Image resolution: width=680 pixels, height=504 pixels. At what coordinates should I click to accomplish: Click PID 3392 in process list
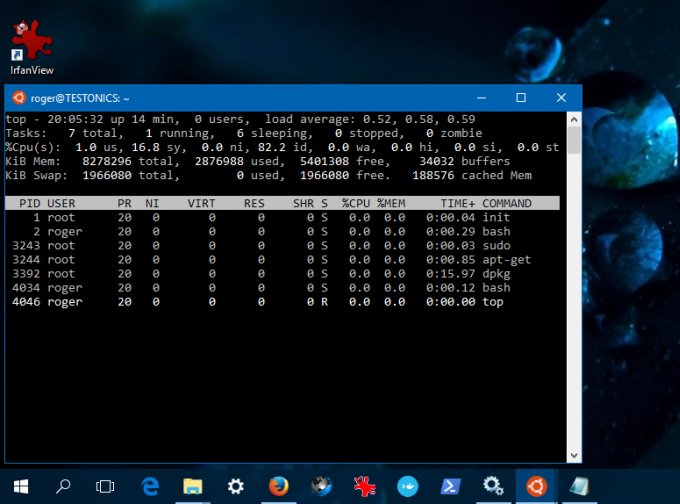[x=26, y=274]
